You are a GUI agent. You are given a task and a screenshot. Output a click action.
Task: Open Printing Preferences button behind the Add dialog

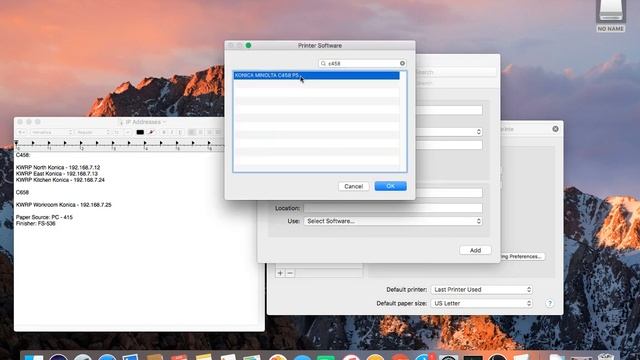[522, 256]
